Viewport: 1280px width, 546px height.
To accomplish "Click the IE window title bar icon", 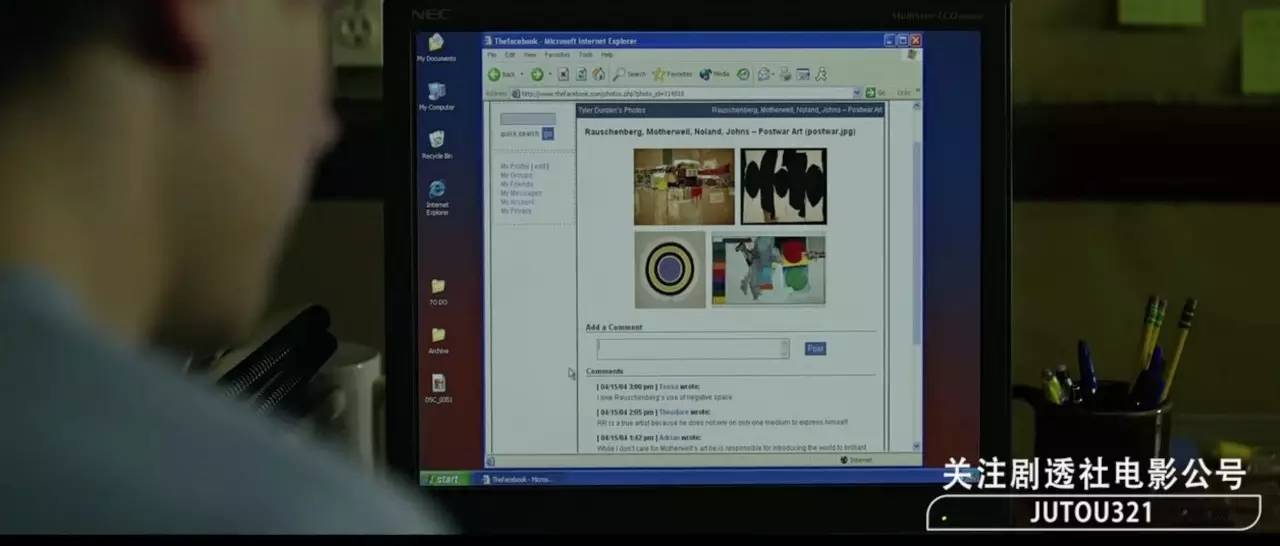I will [488, 41].
